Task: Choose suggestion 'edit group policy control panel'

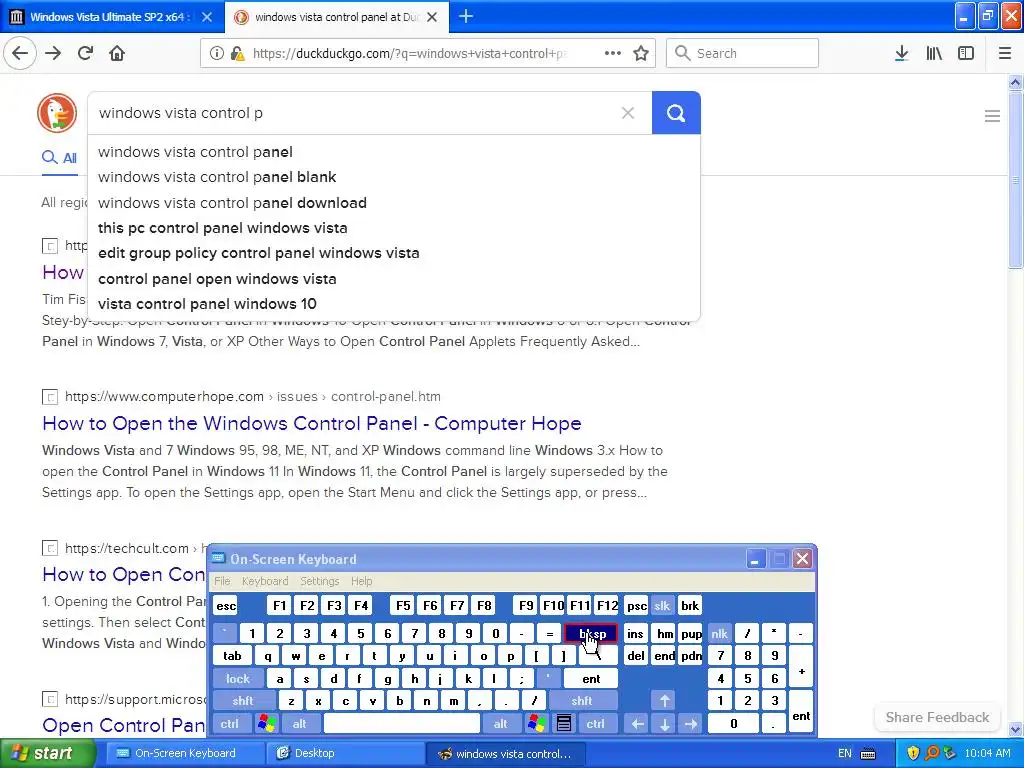Action: 394,253
